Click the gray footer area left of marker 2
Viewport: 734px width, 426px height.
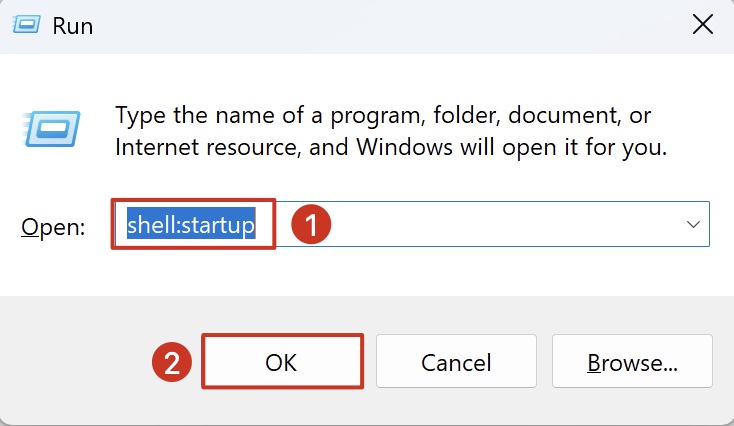point(75,361)
